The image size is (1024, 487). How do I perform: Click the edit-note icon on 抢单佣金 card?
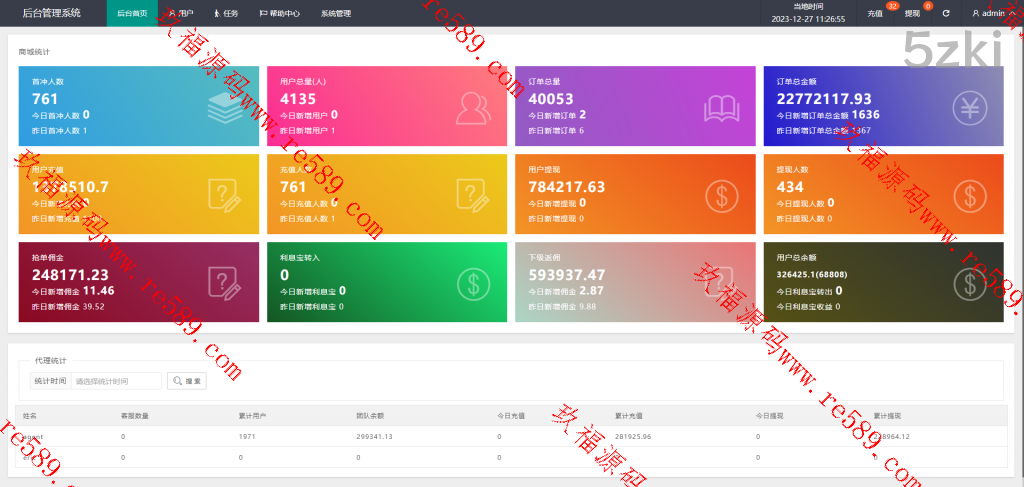(x=224, y=282)
